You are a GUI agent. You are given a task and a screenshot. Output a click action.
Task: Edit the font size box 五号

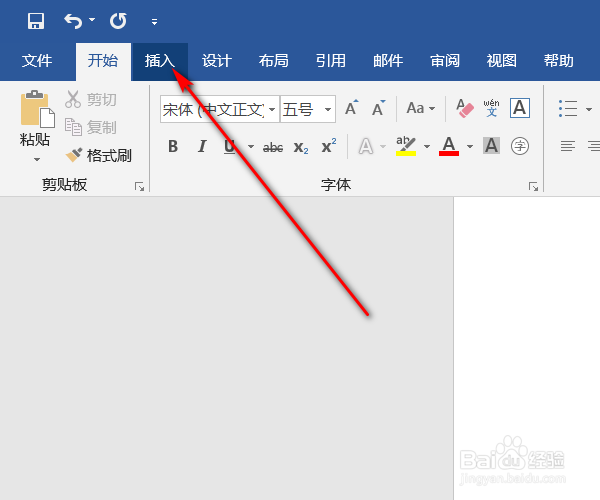point(301,109)
